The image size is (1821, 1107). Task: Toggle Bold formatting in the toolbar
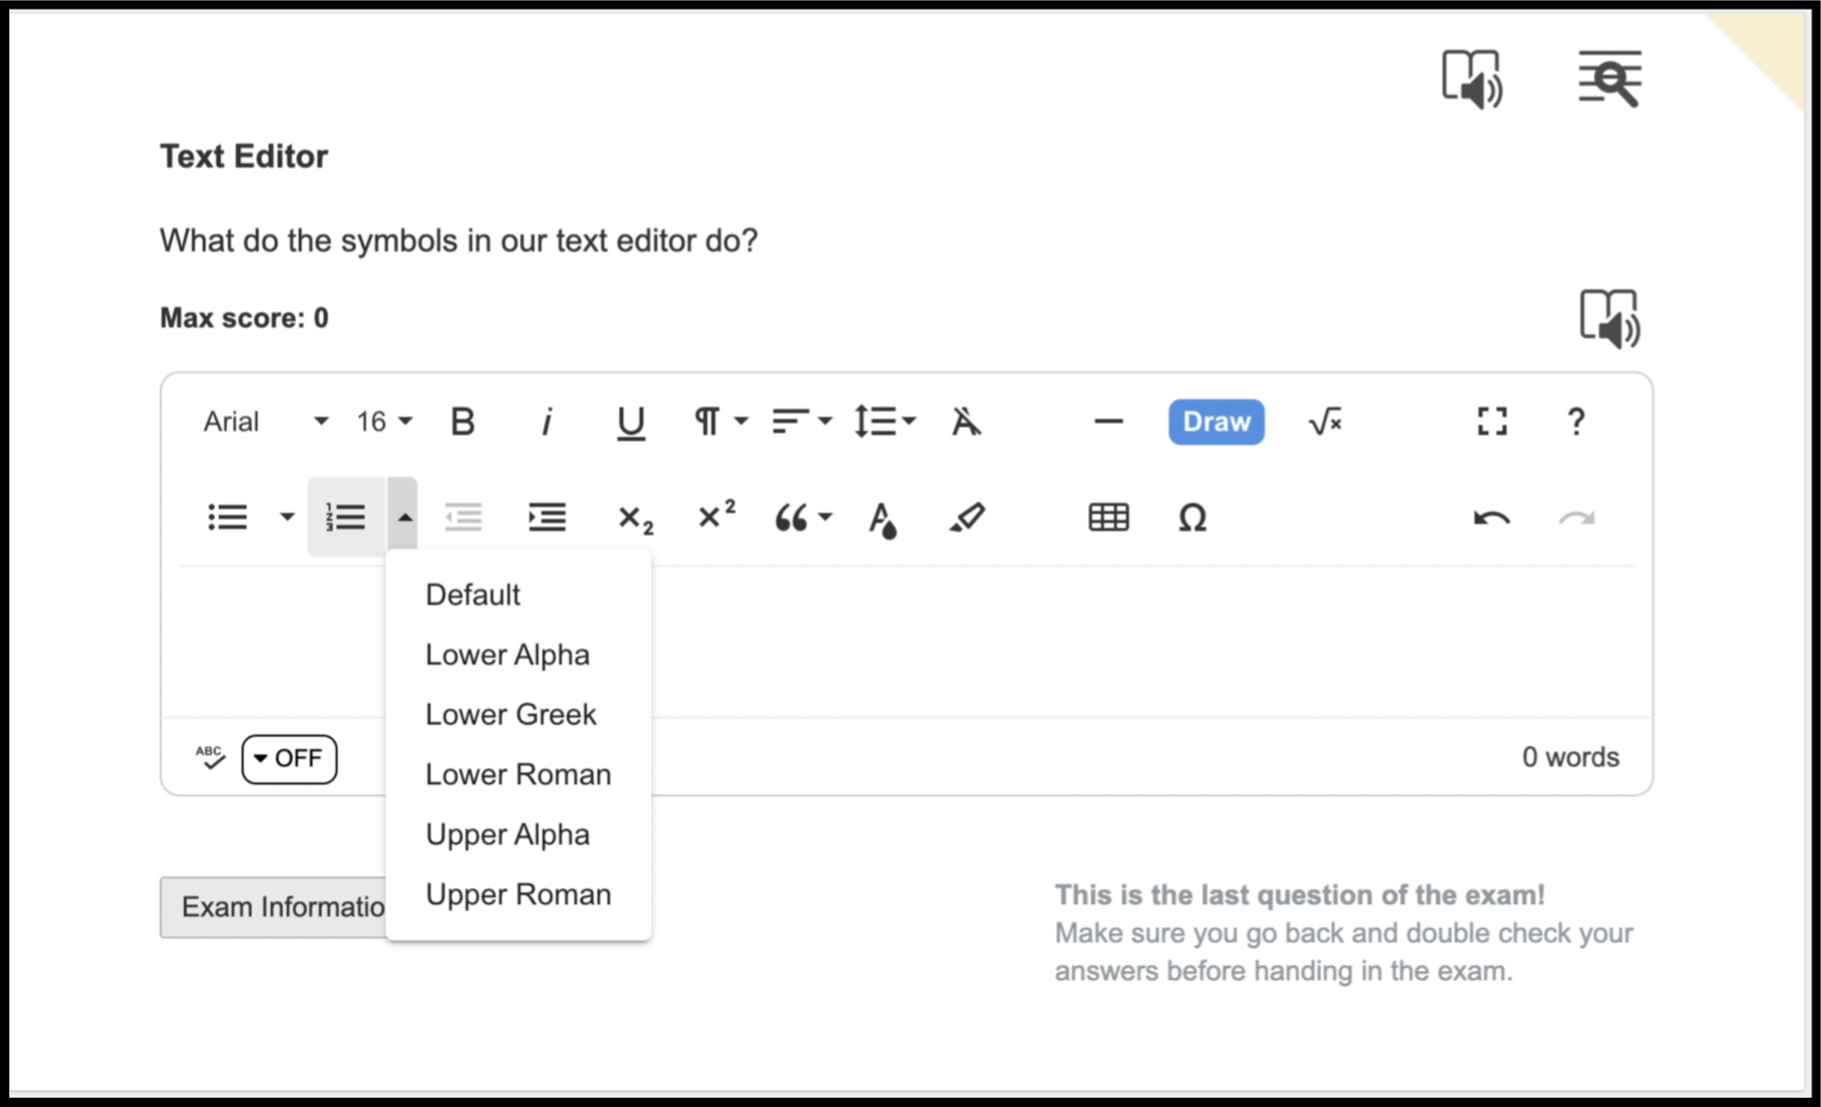coord(462,422)
